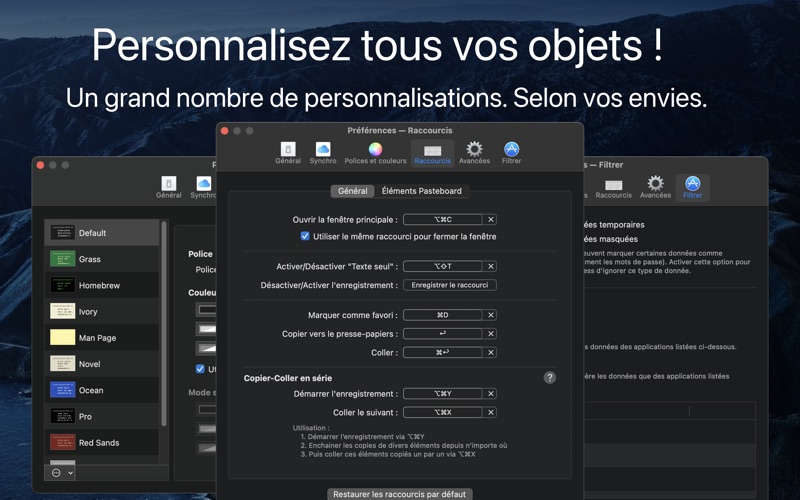Close the Préférences Raccourcis window
Viewport: 800px width, 500px height.
click(x=224, y=131)
